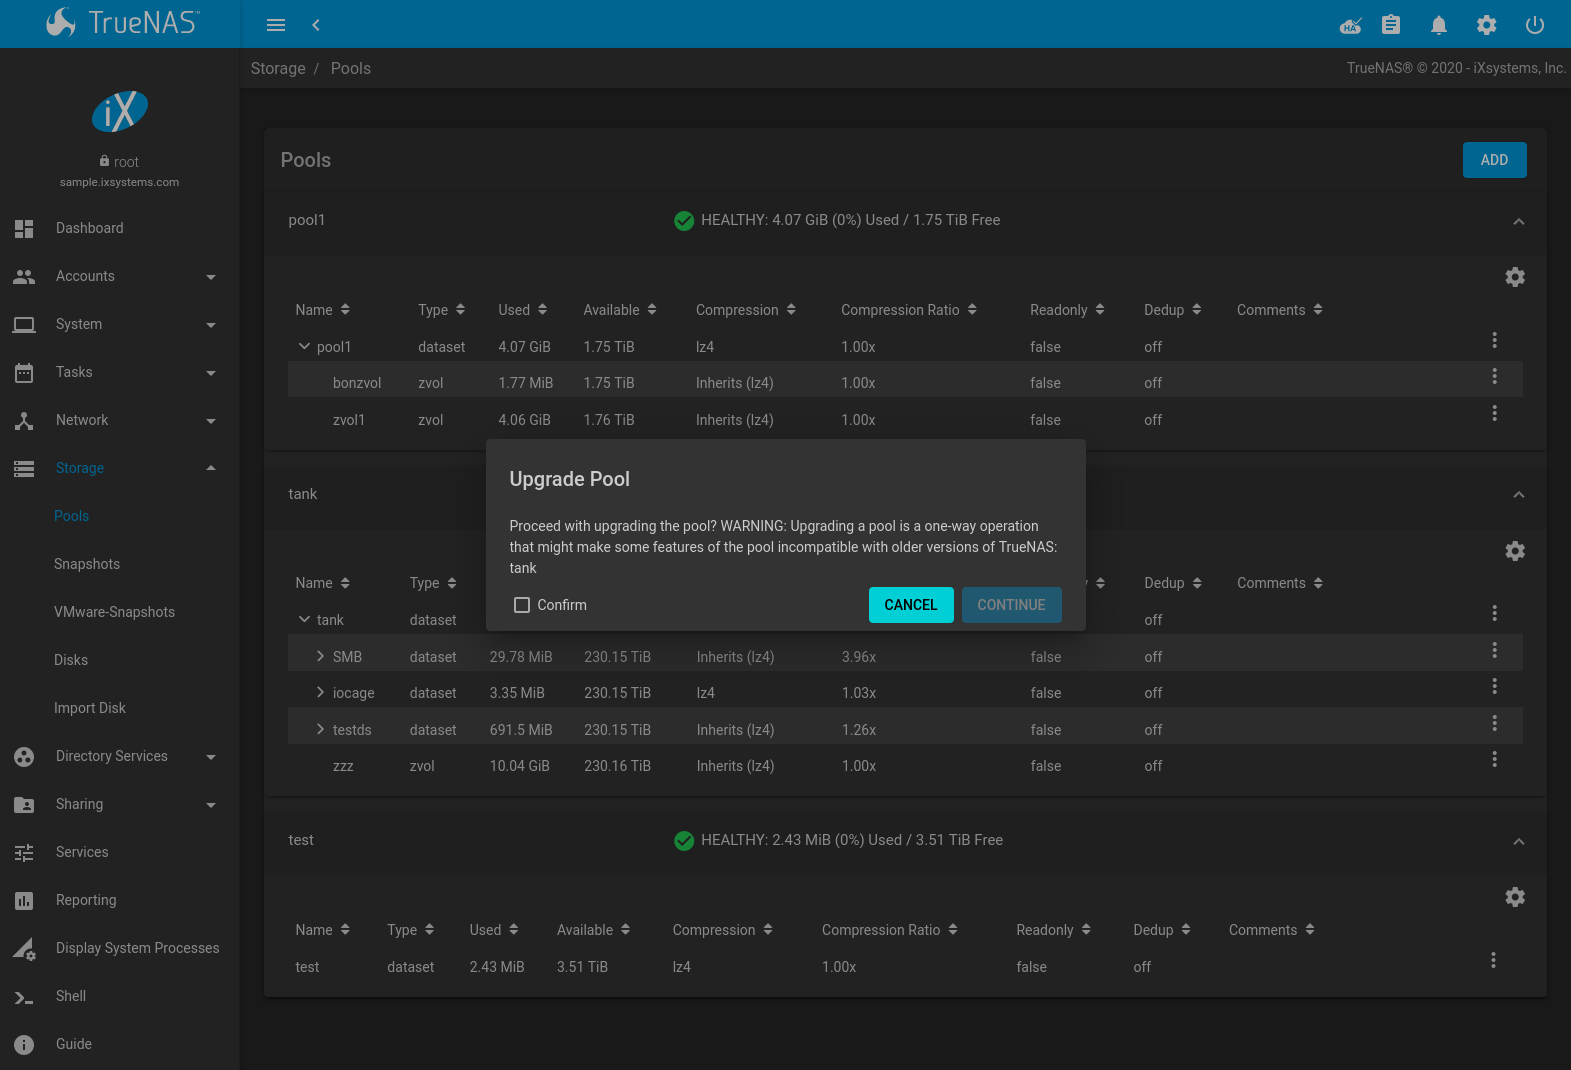This screenshot has width=1571, height=1070.
Task: Open actions menu for pool1 dataset row
Action: coord(1495,340)
